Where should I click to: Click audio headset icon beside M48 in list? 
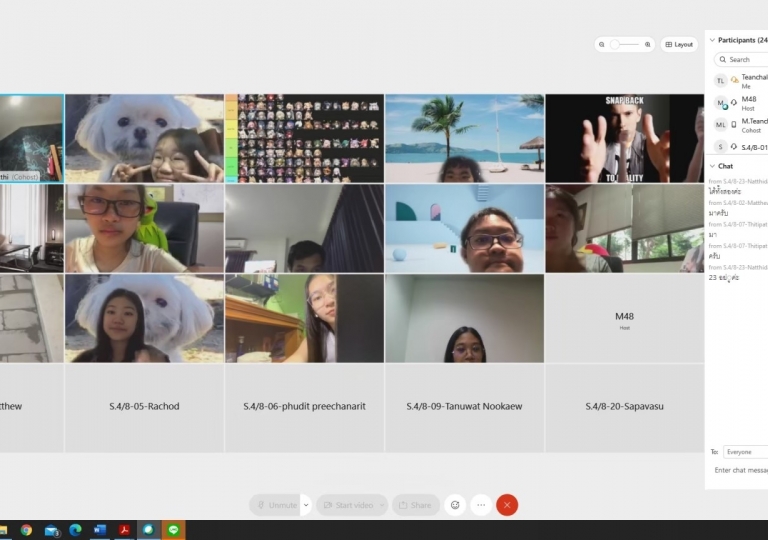[x=734, y=102]
